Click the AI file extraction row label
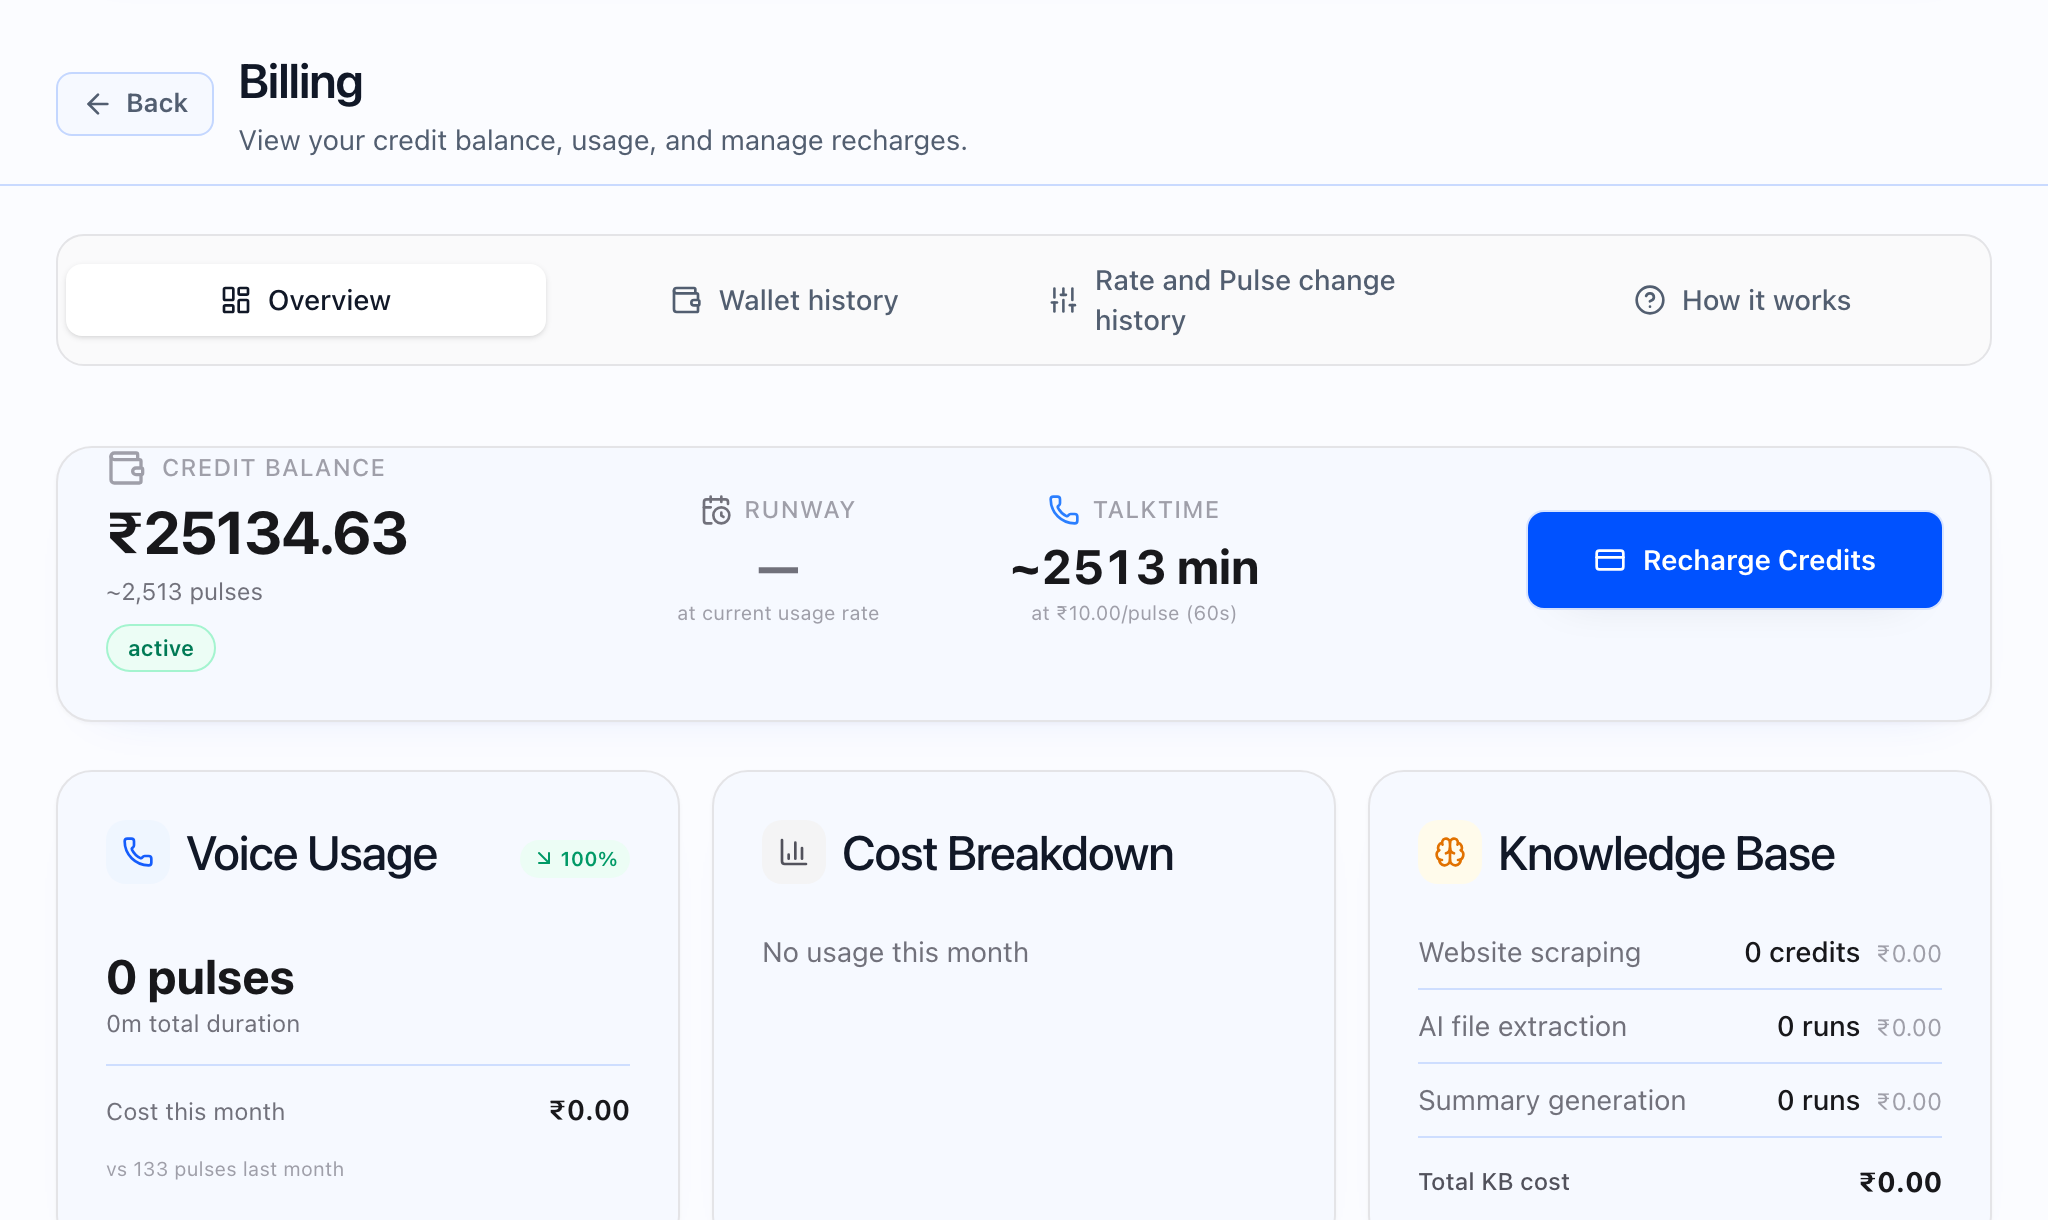 coord(1523,1026)
